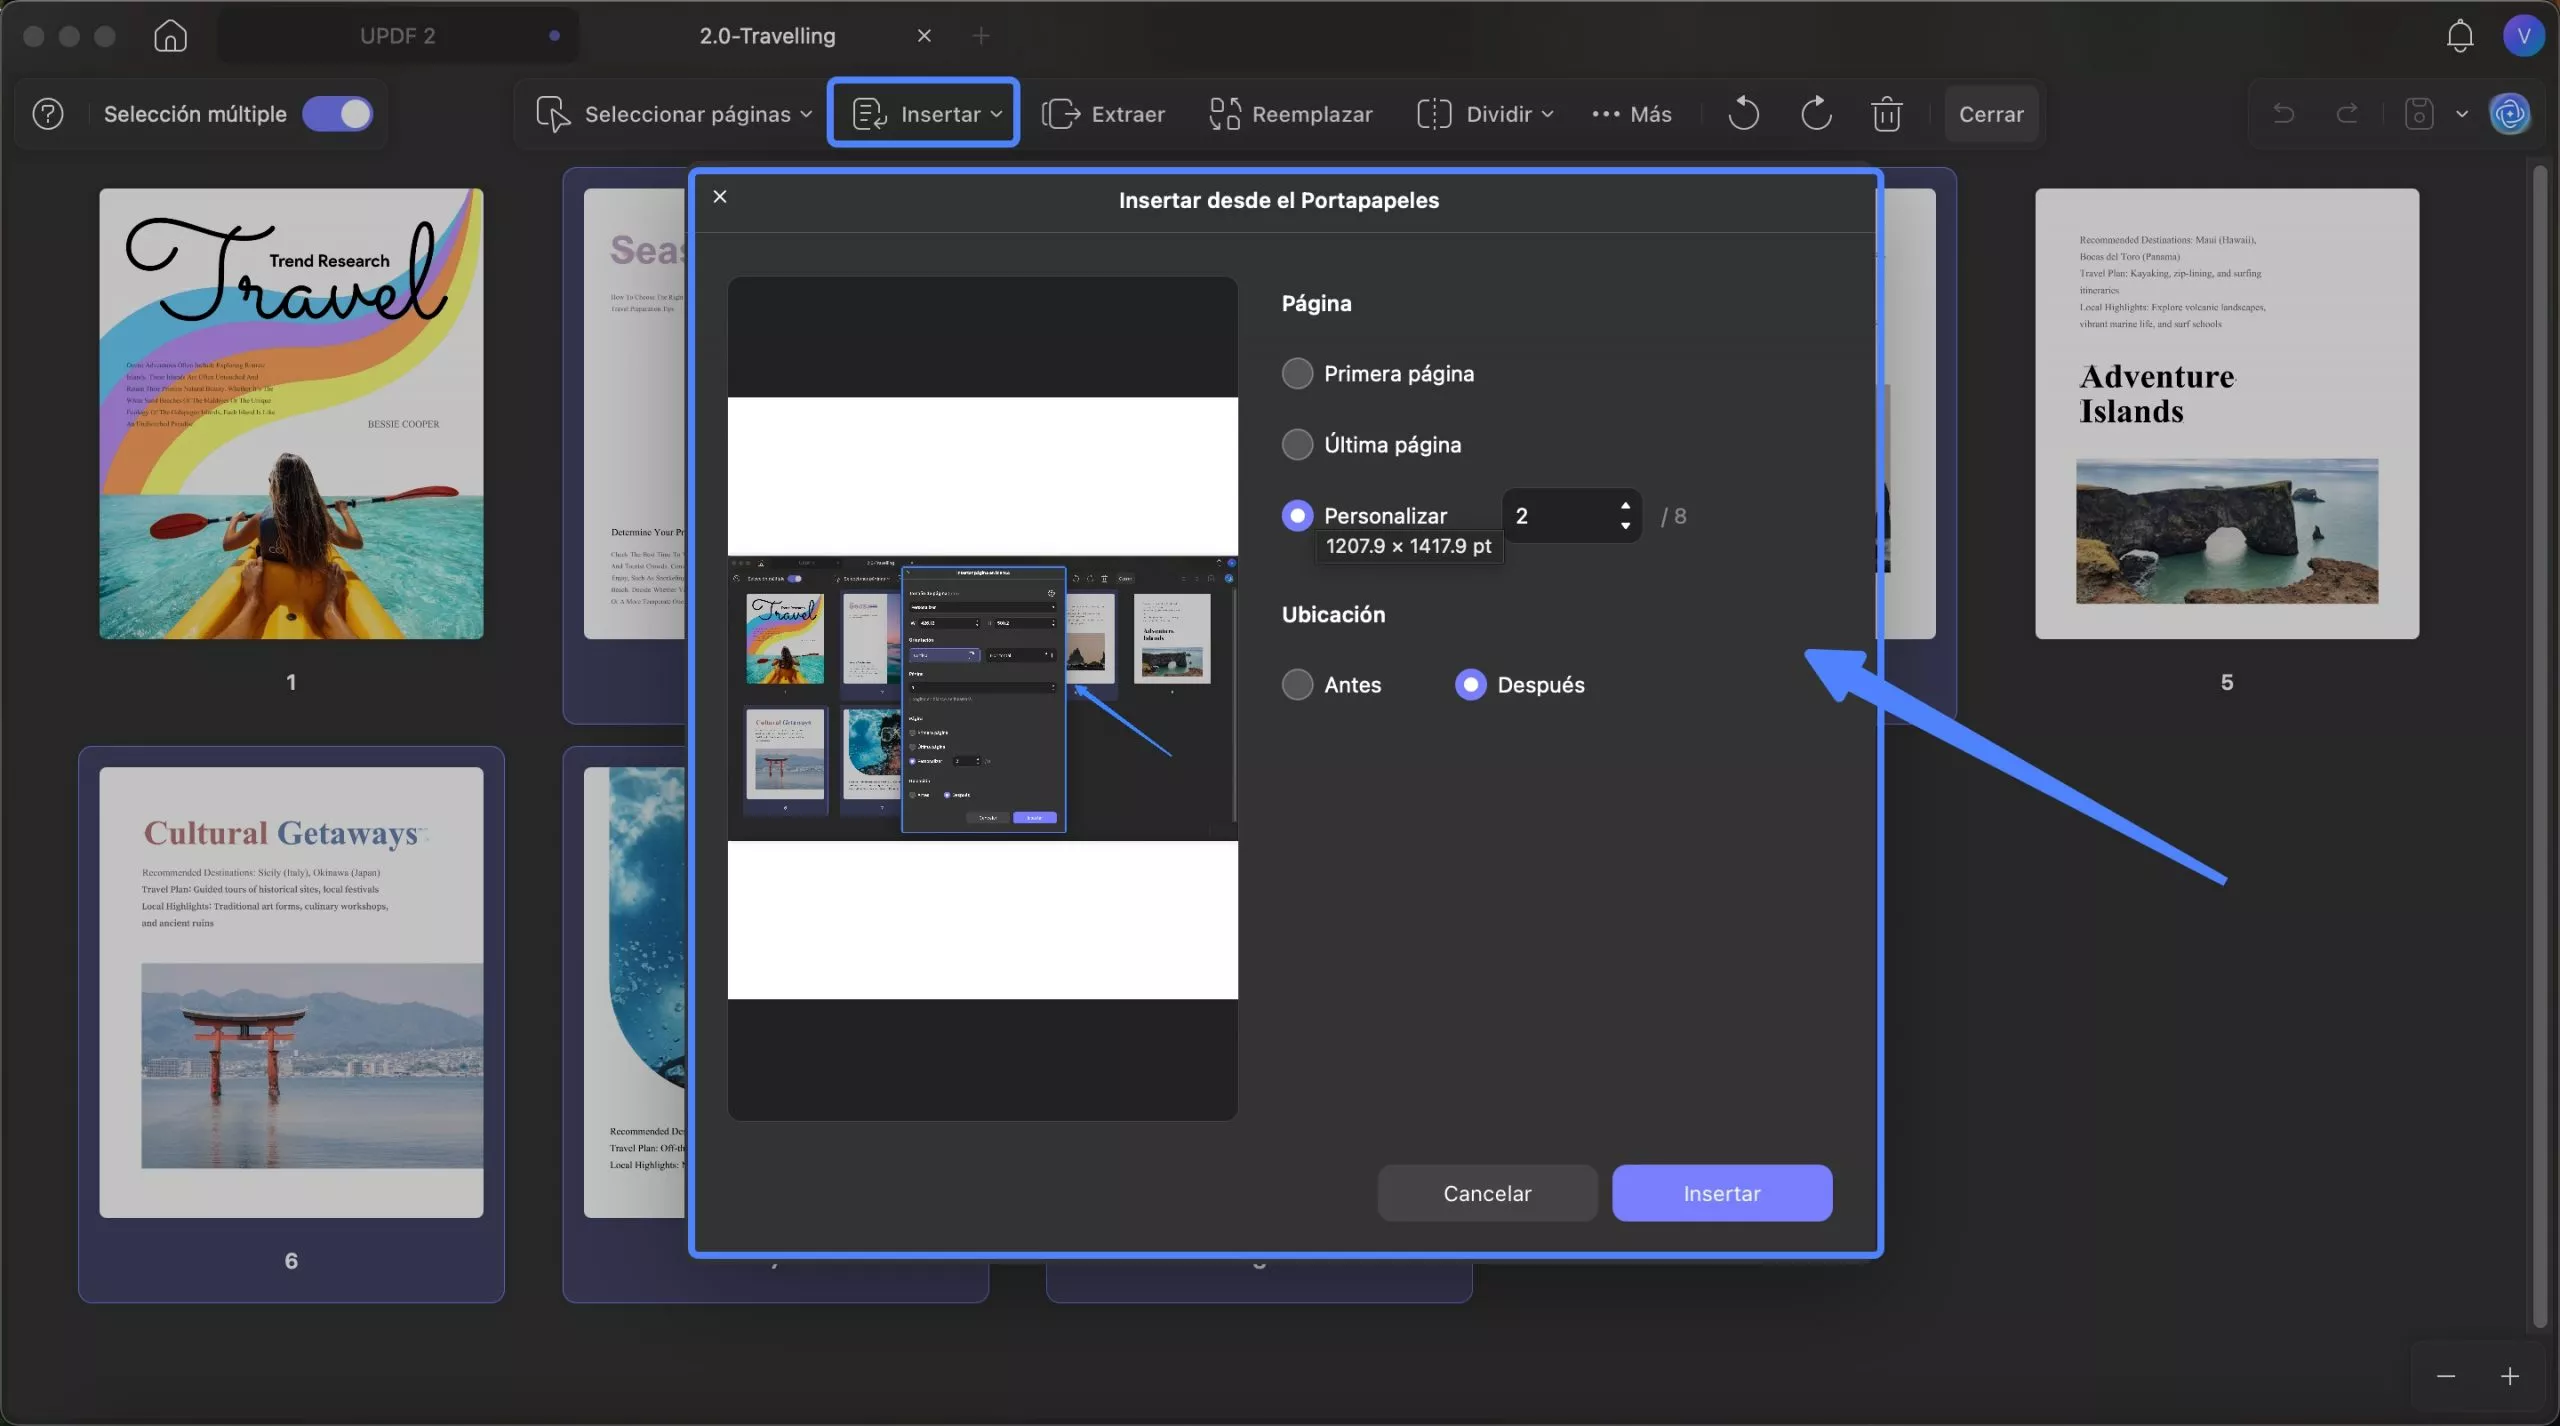Screen dimensions: 2560x1426
Task: Expand the save options chevron
Action: point(2462,114)
